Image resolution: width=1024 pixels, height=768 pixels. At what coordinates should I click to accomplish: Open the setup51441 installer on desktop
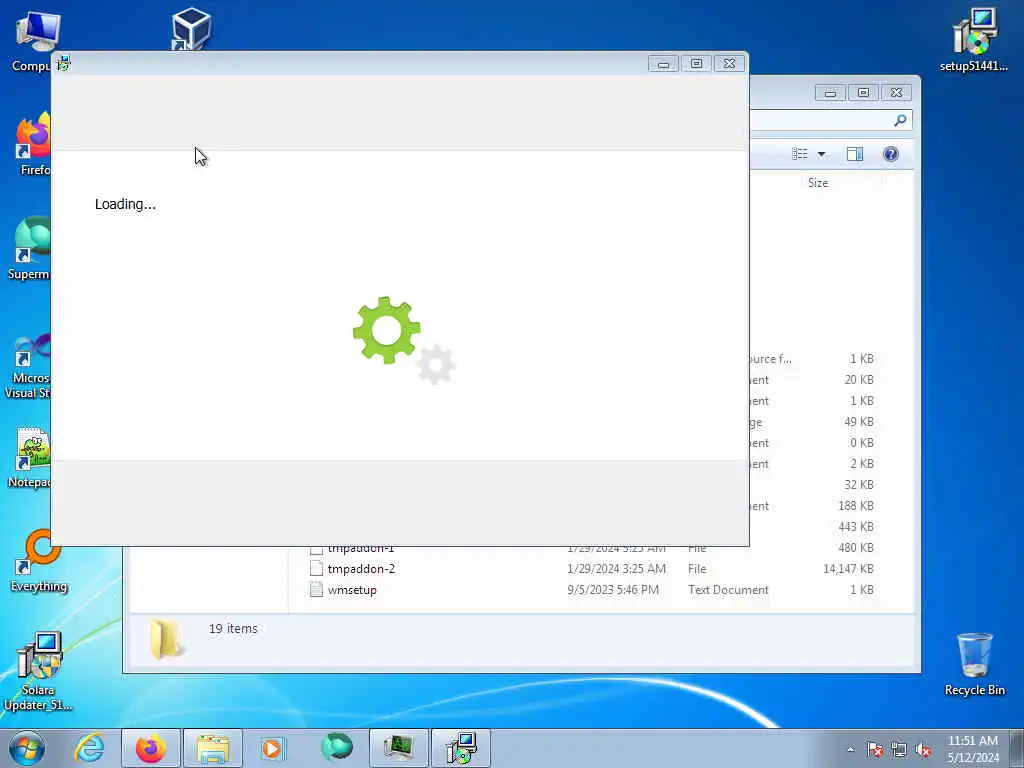(973, 40)
